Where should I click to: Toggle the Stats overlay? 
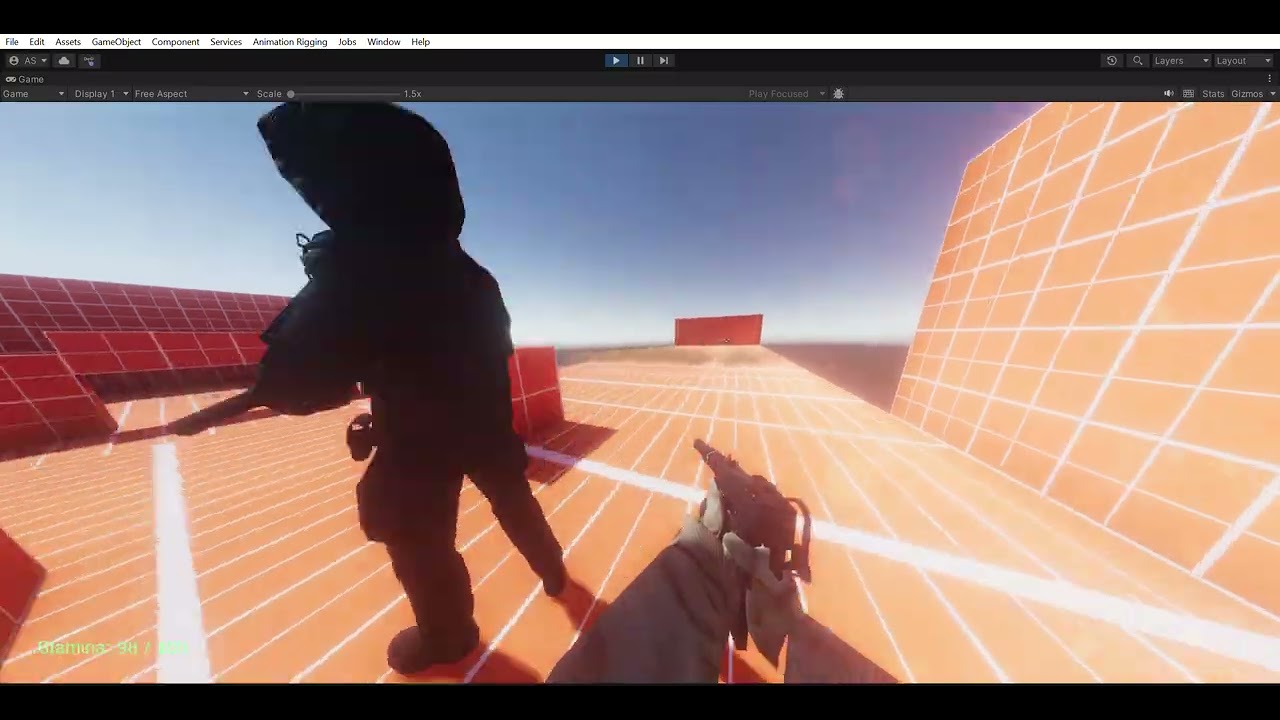tap(1213, 94)
